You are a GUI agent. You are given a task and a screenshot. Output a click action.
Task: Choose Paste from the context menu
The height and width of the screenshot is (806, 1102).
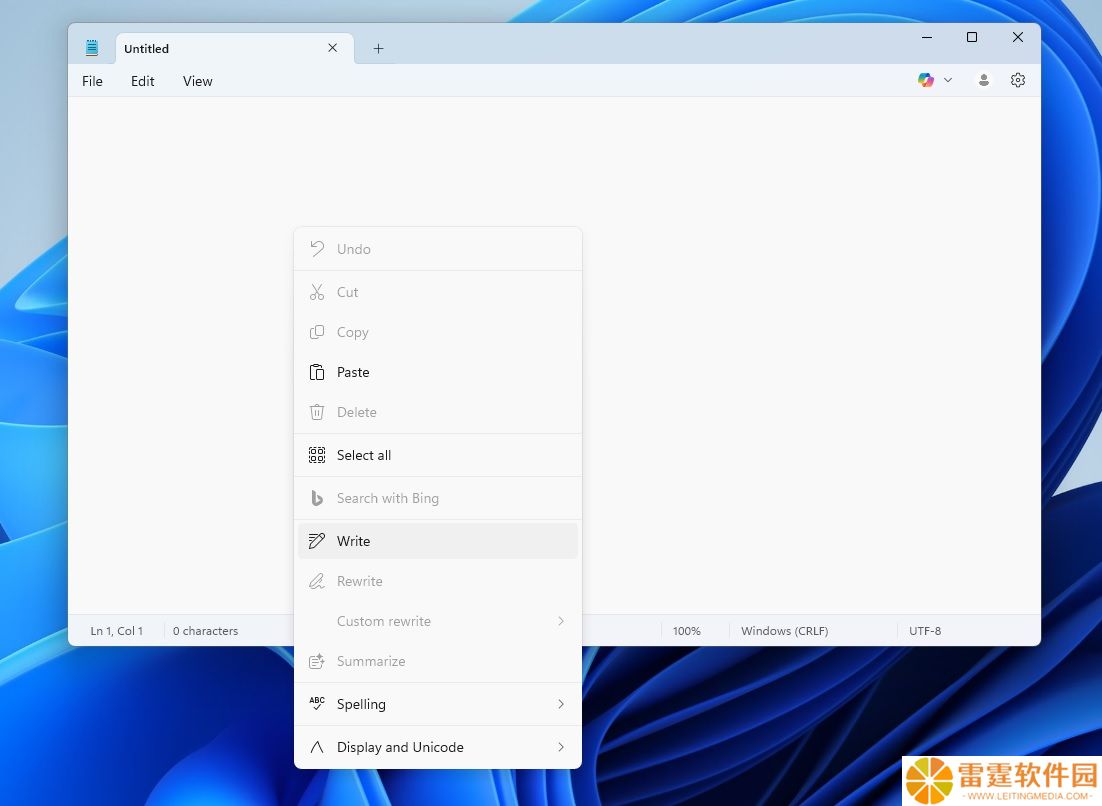coord(438,372)
